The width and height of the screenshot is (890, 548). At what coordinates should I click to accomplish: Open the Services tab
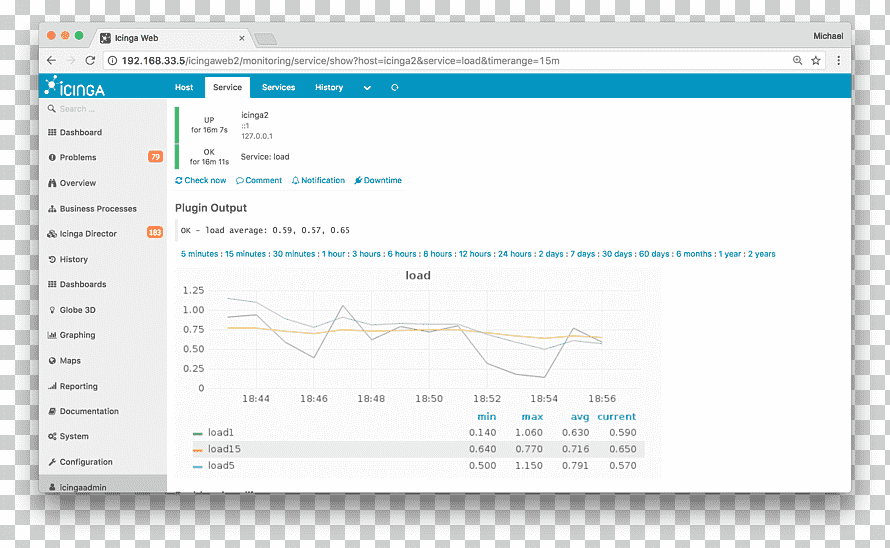(278, 87)
